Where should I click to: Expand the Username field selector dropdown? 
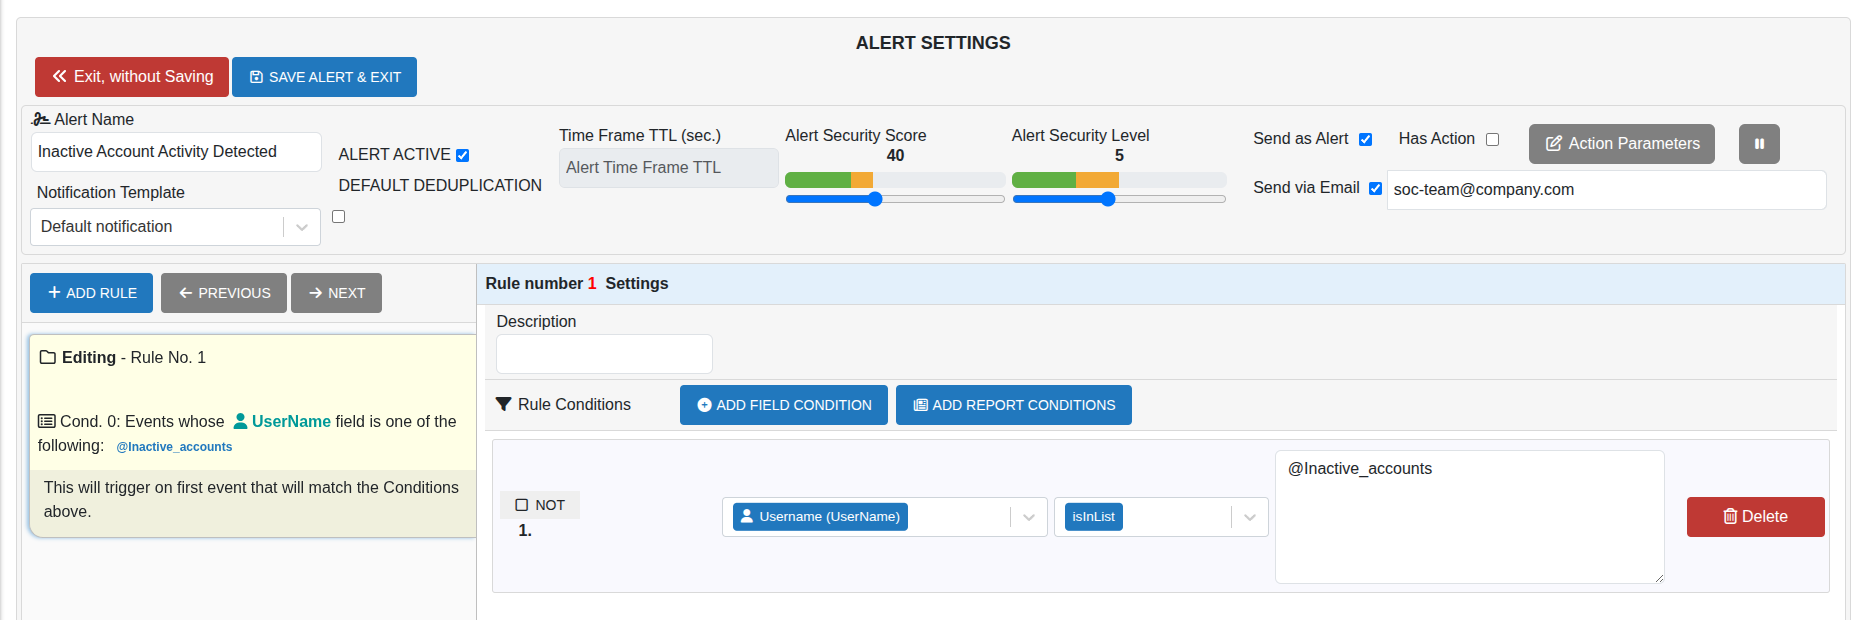pos(1028,517)
